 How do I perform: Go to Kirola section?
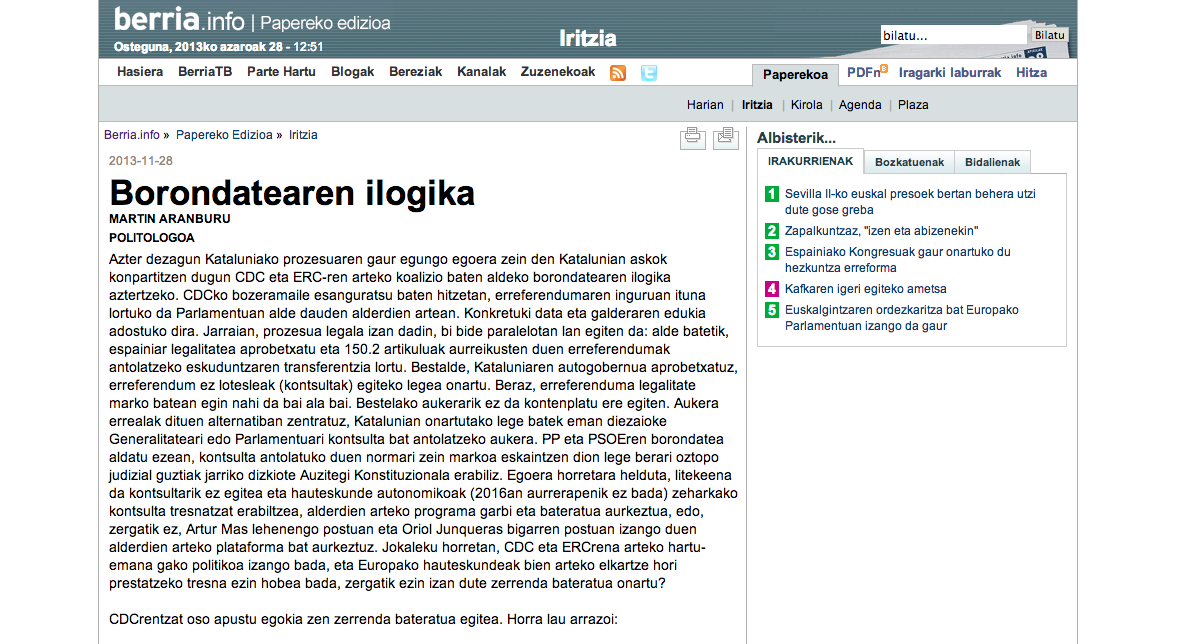[x=807, y=105]
